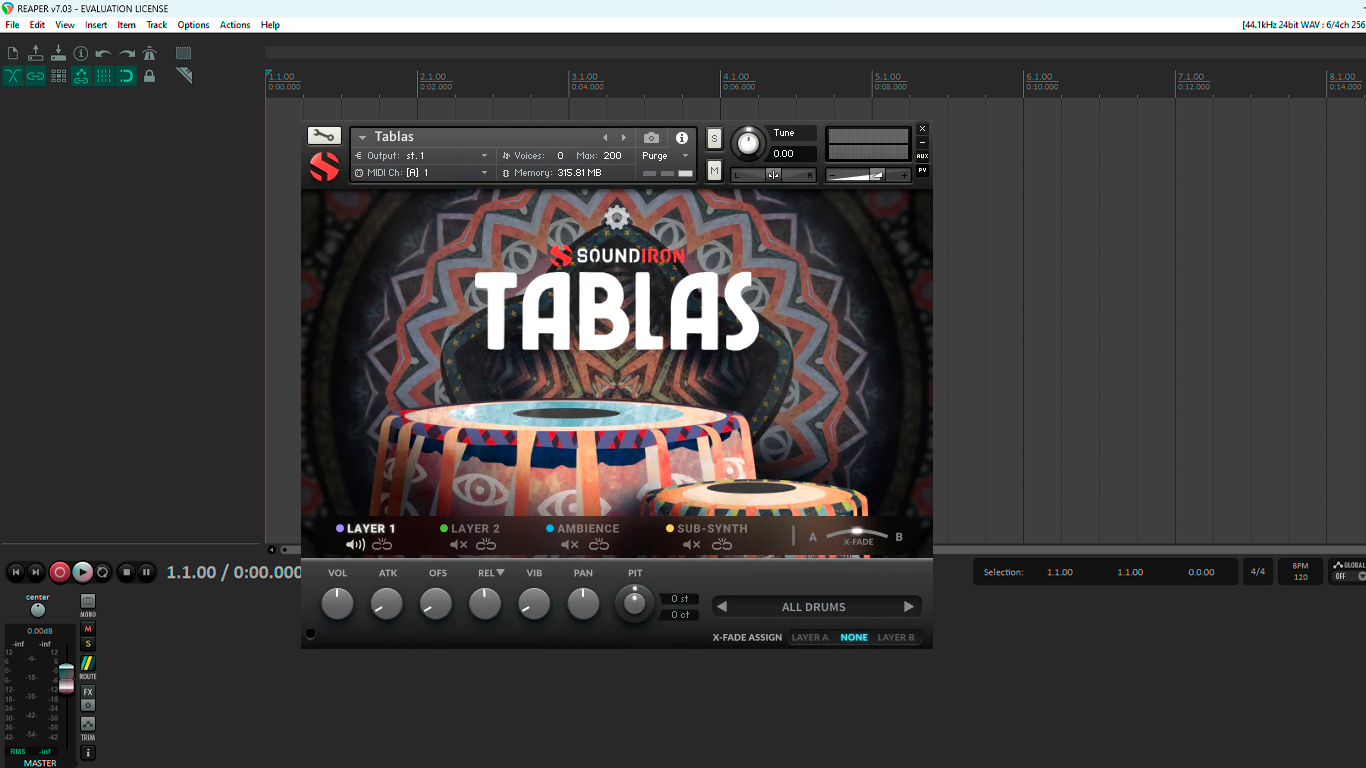Click the transport Play button
The height and width of the screenshot is (768, 1366).
(x=82, y=572)
